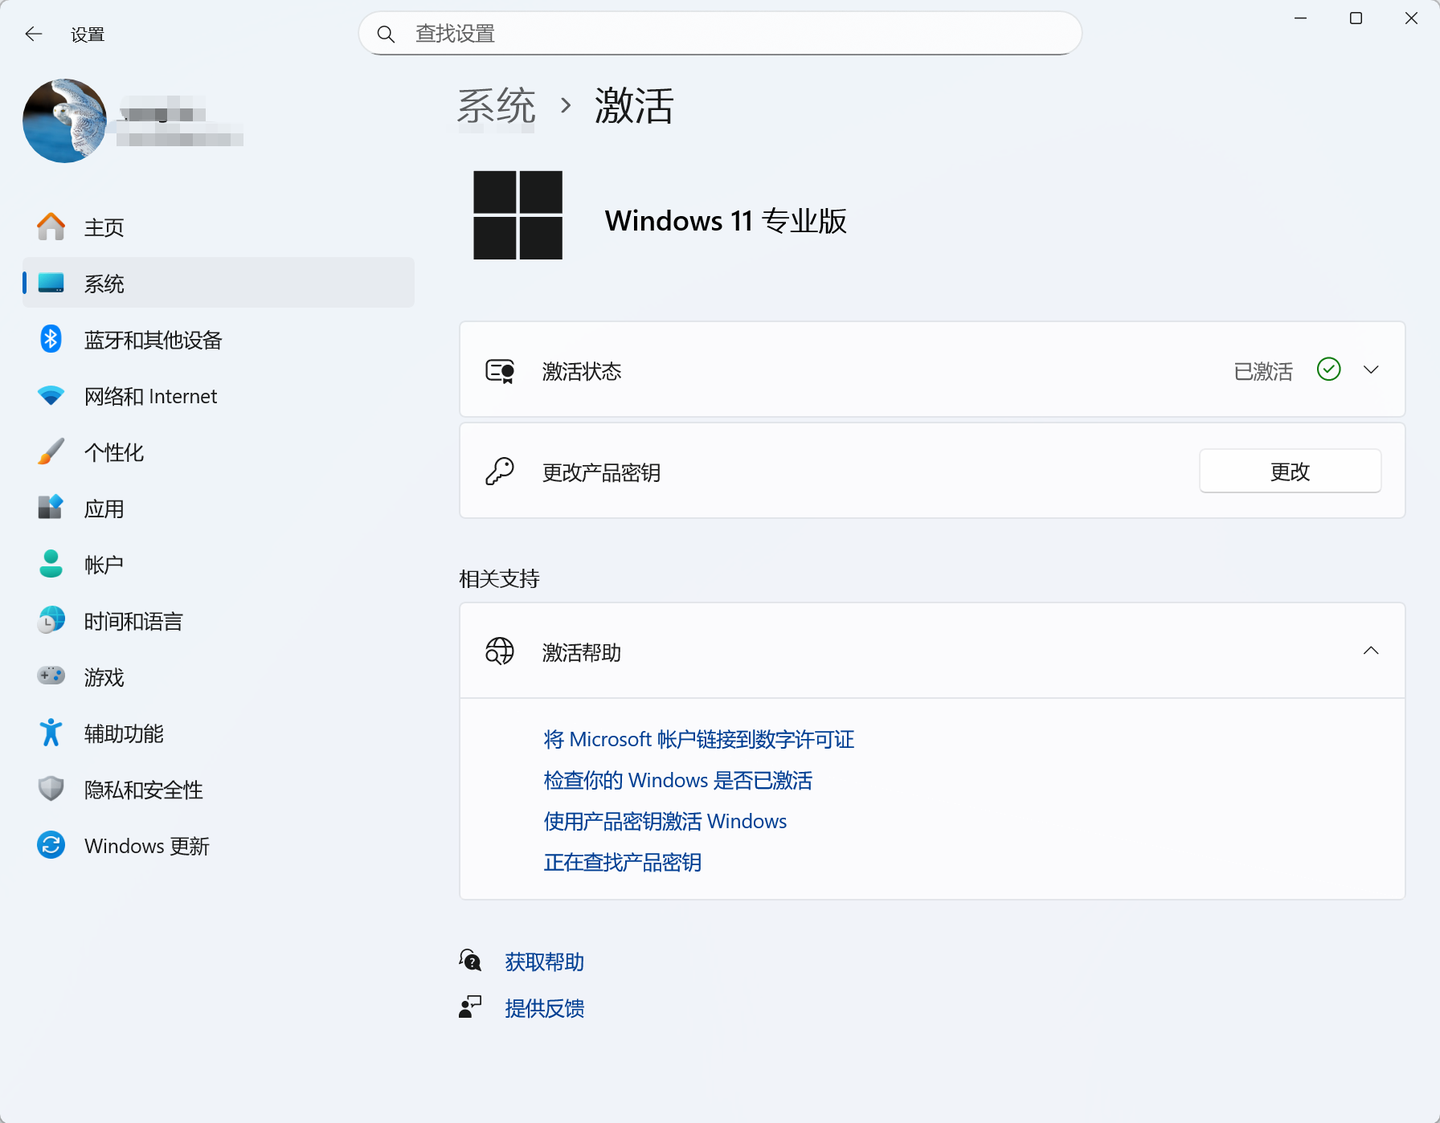Maximize the 设置 window
This screenshot has width=1440, height=1123.
point(1356,18)
